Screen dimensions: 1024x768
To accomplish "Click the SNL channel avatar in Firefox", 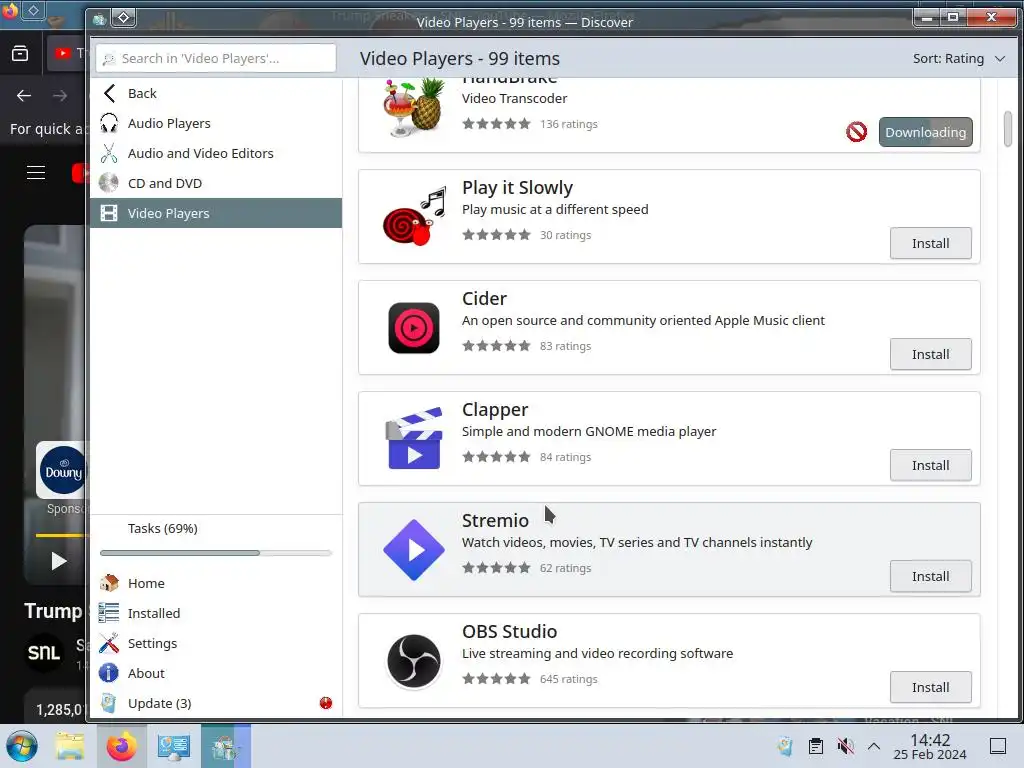I will pyautogui.click(x=44, y=652).
